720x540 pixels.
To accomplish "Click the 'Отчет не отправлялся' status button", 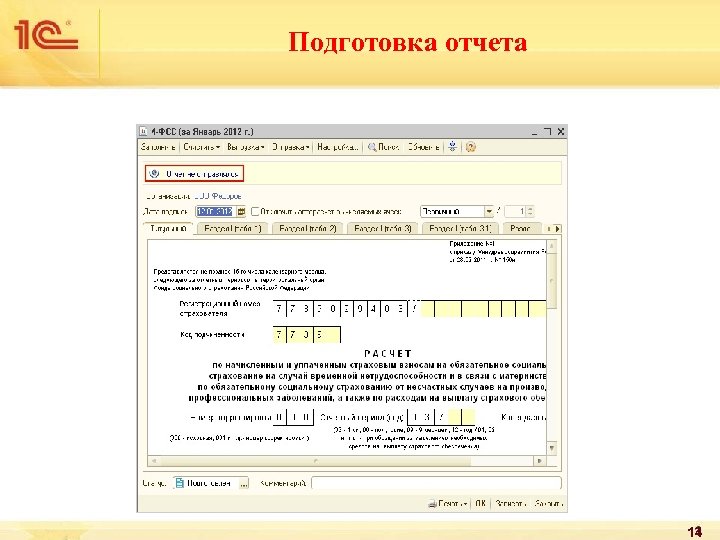I will click(194, 174).
